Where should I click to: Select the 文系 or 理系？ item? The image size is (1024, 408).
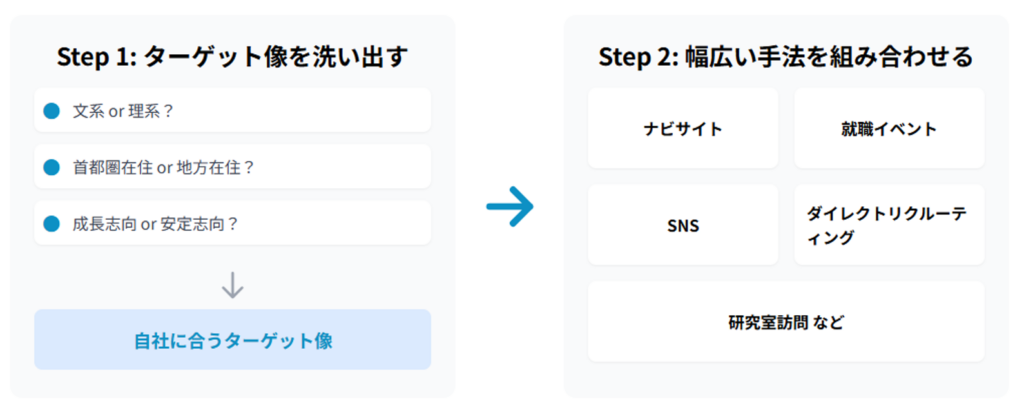(232, 111)
